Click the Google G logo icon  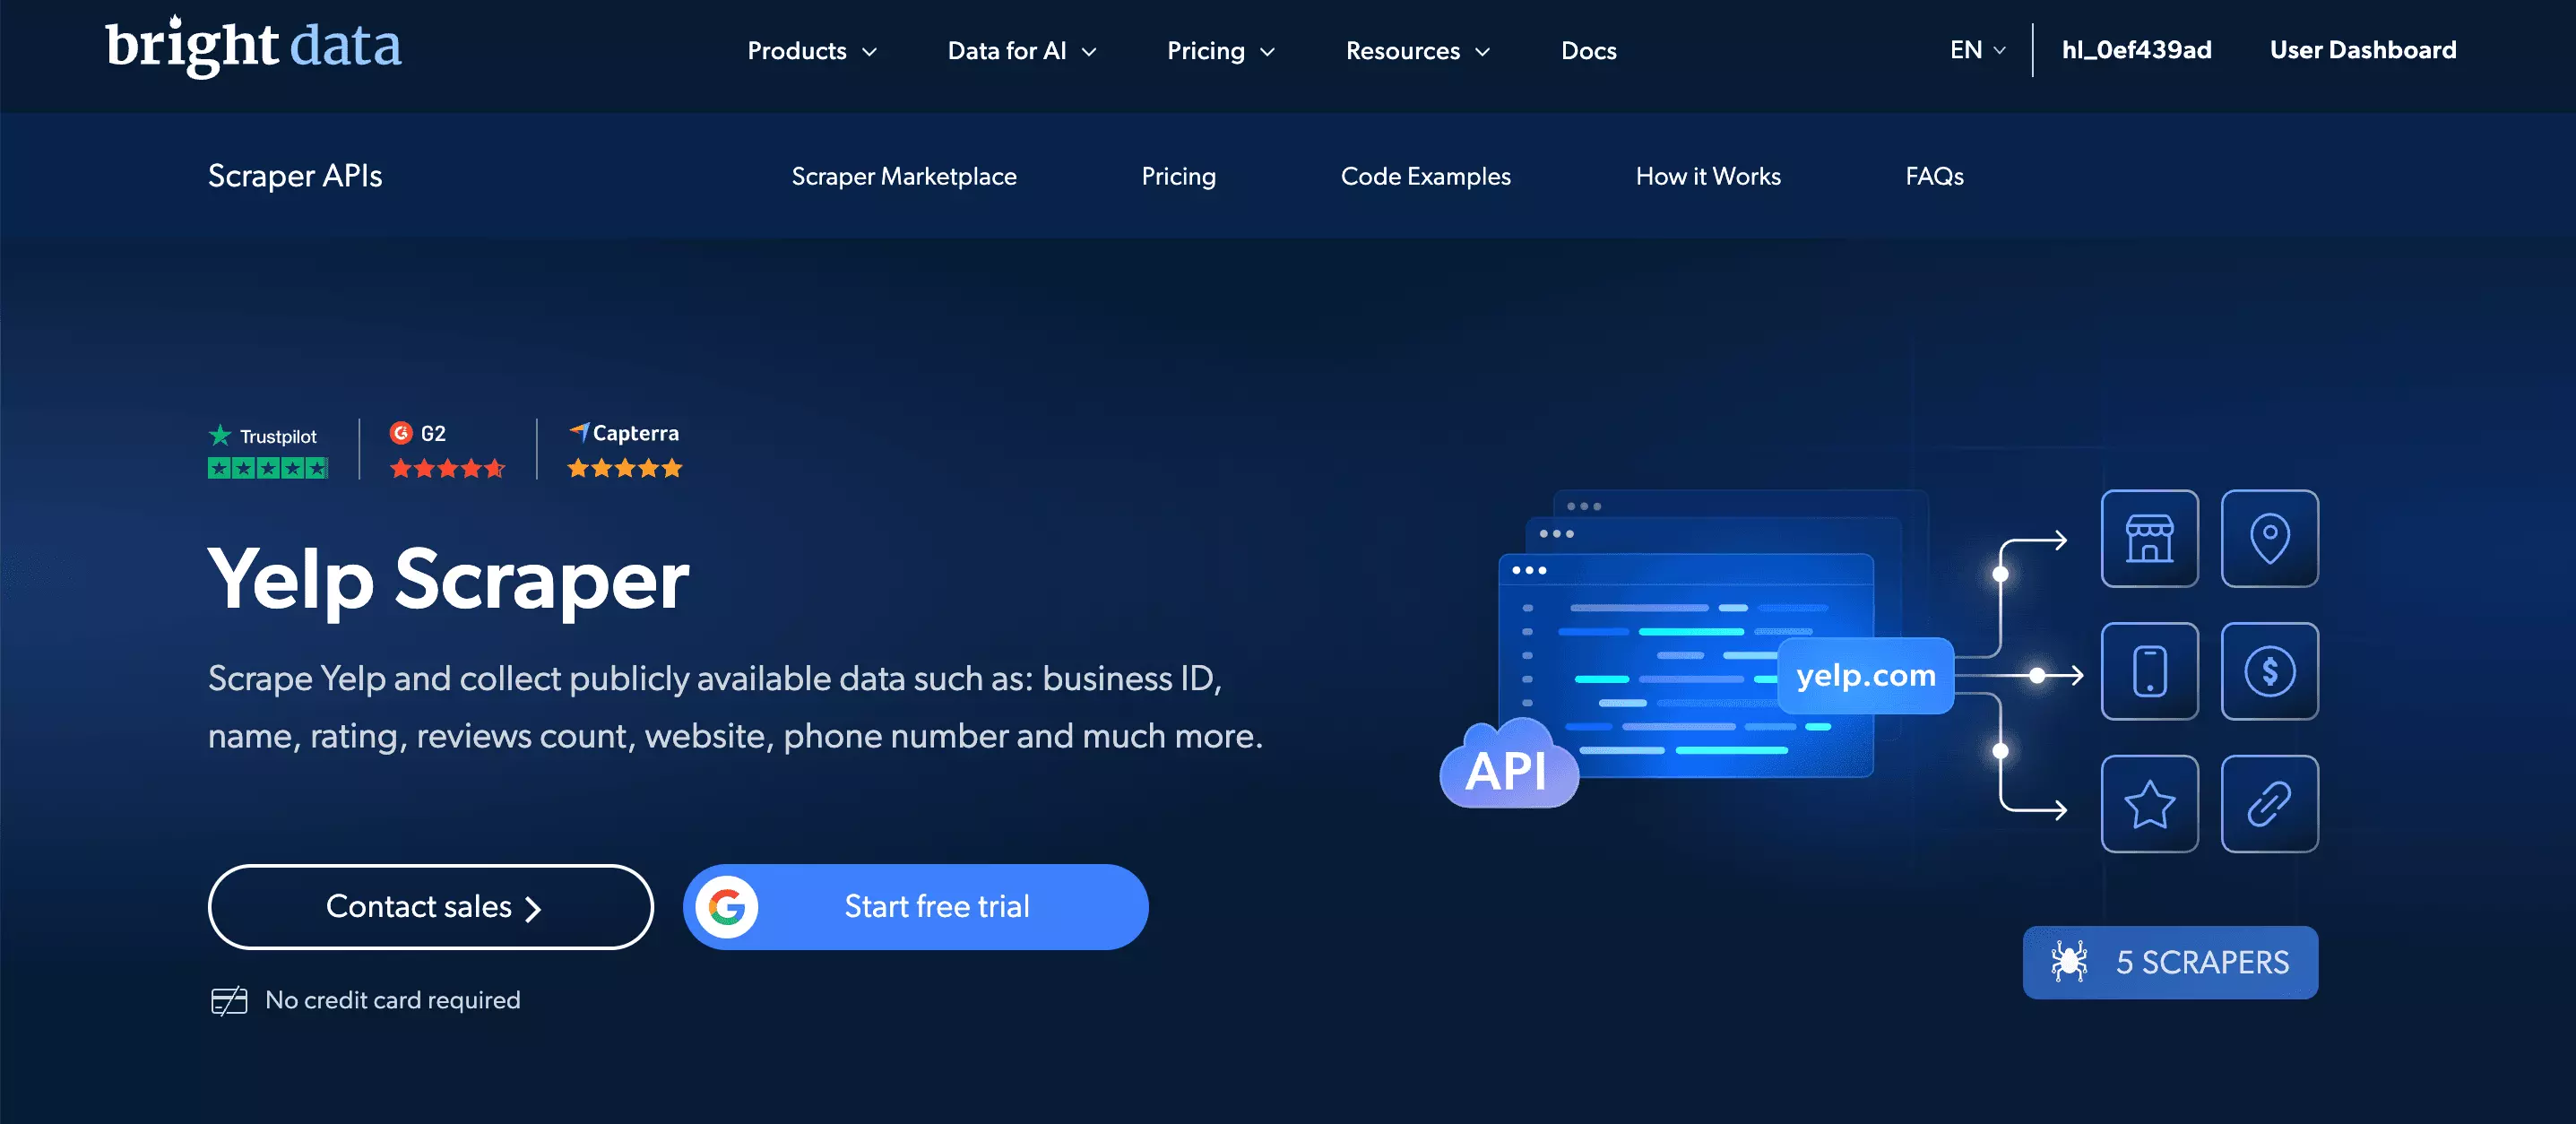[x=727, y=907]
